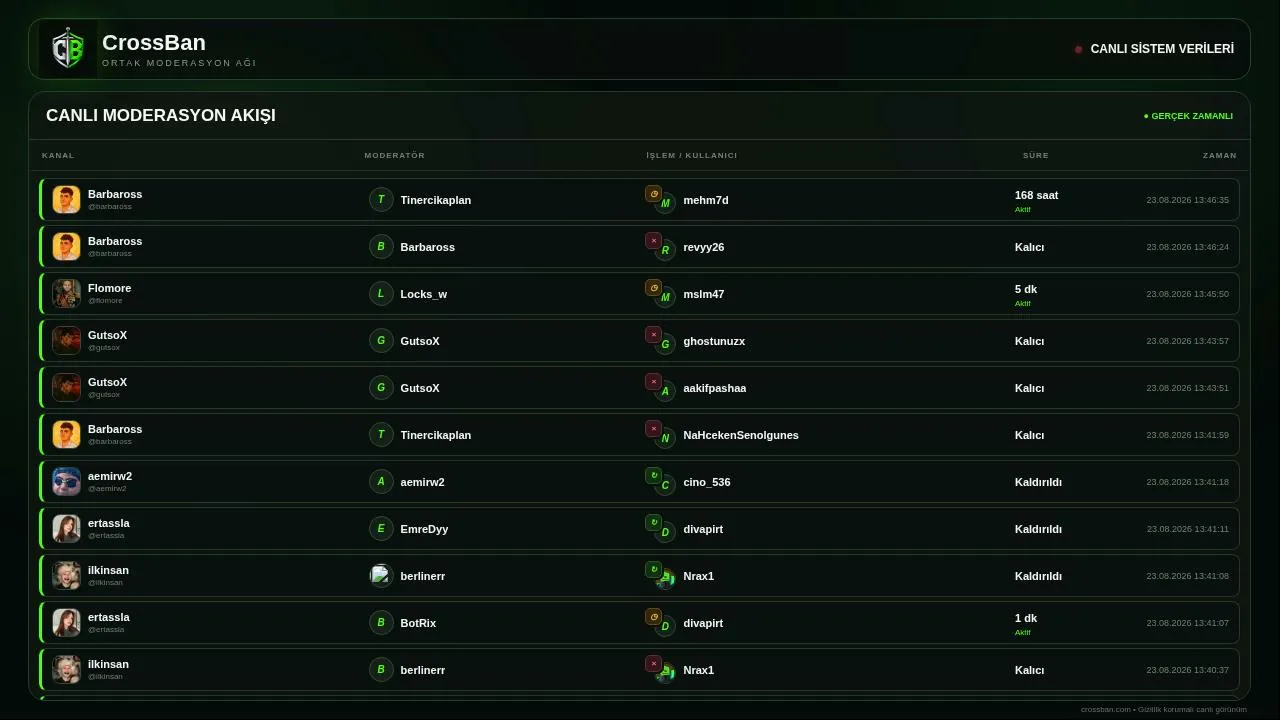The height and width of the screenshot is (720, 1280).
Task: Click the CrossBan shield logo
Action: (68, 49)
